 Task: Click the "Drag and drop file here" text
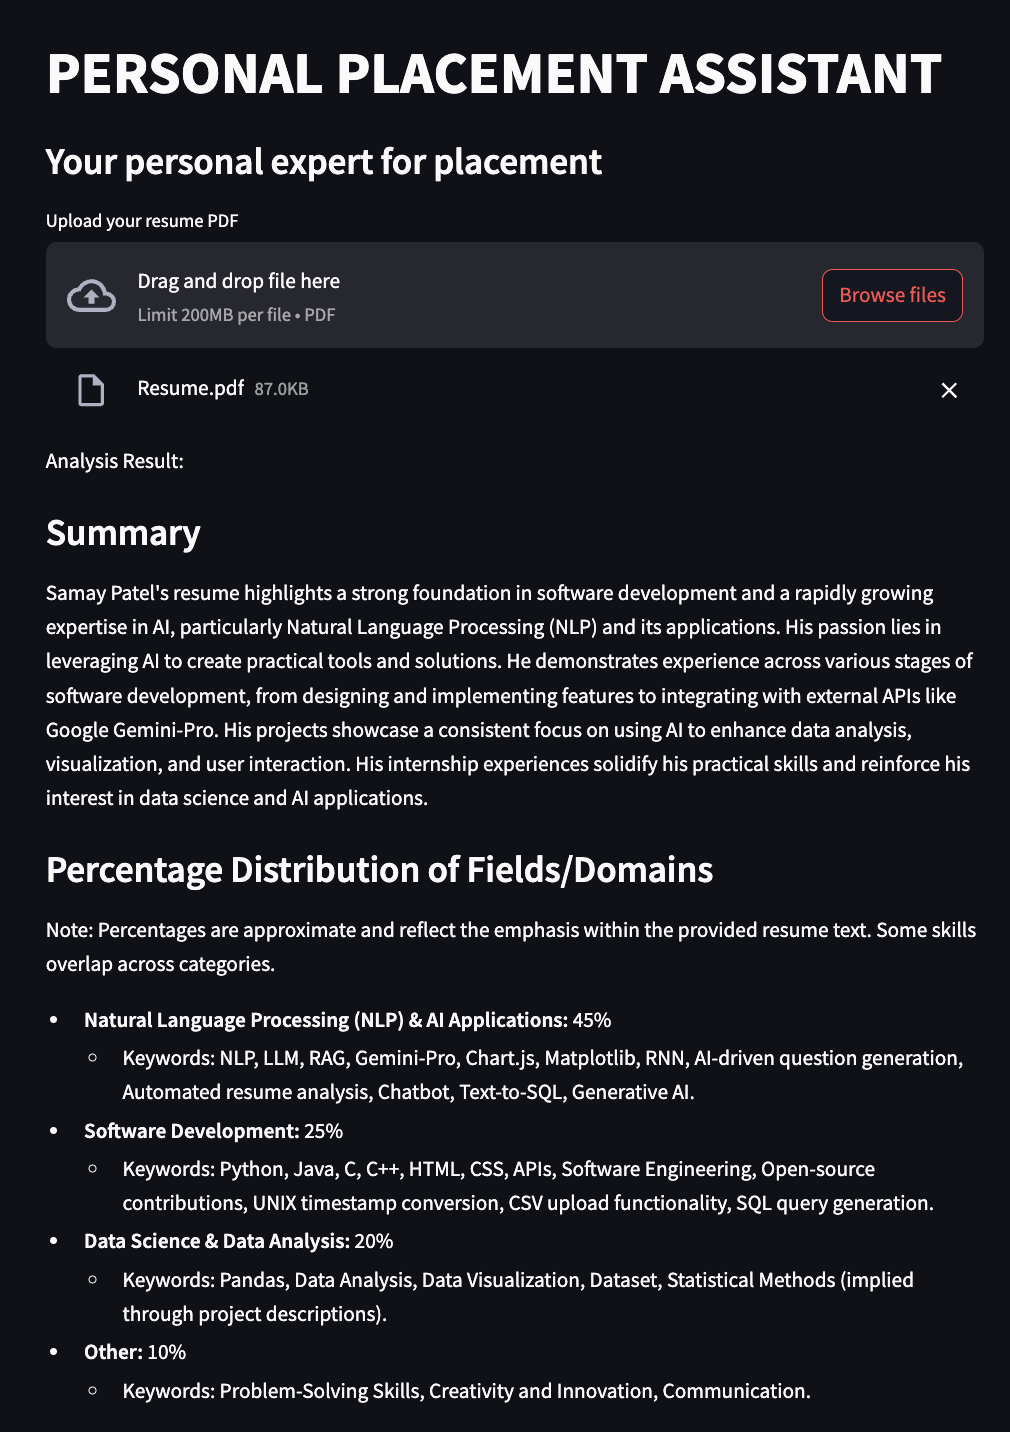pyautogui.click(x=238, y=281)
